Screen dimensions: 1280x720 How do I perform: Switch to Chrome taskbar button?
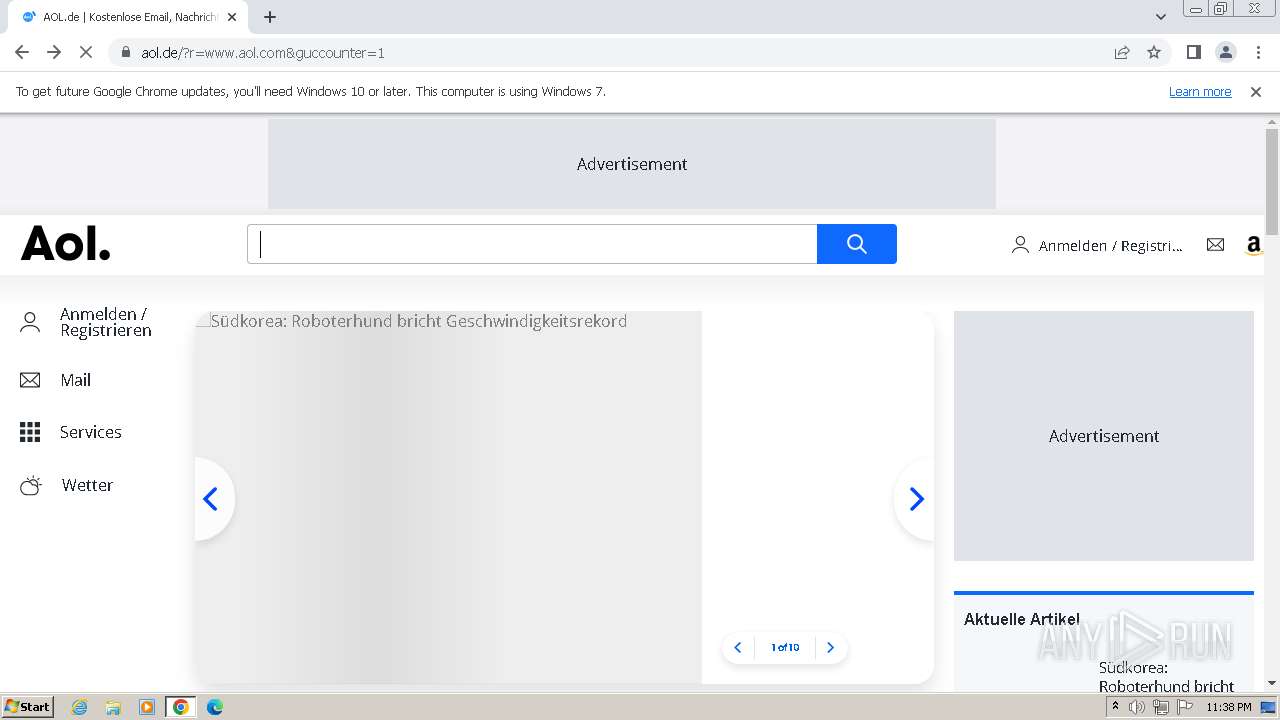[x=181, y=707]
